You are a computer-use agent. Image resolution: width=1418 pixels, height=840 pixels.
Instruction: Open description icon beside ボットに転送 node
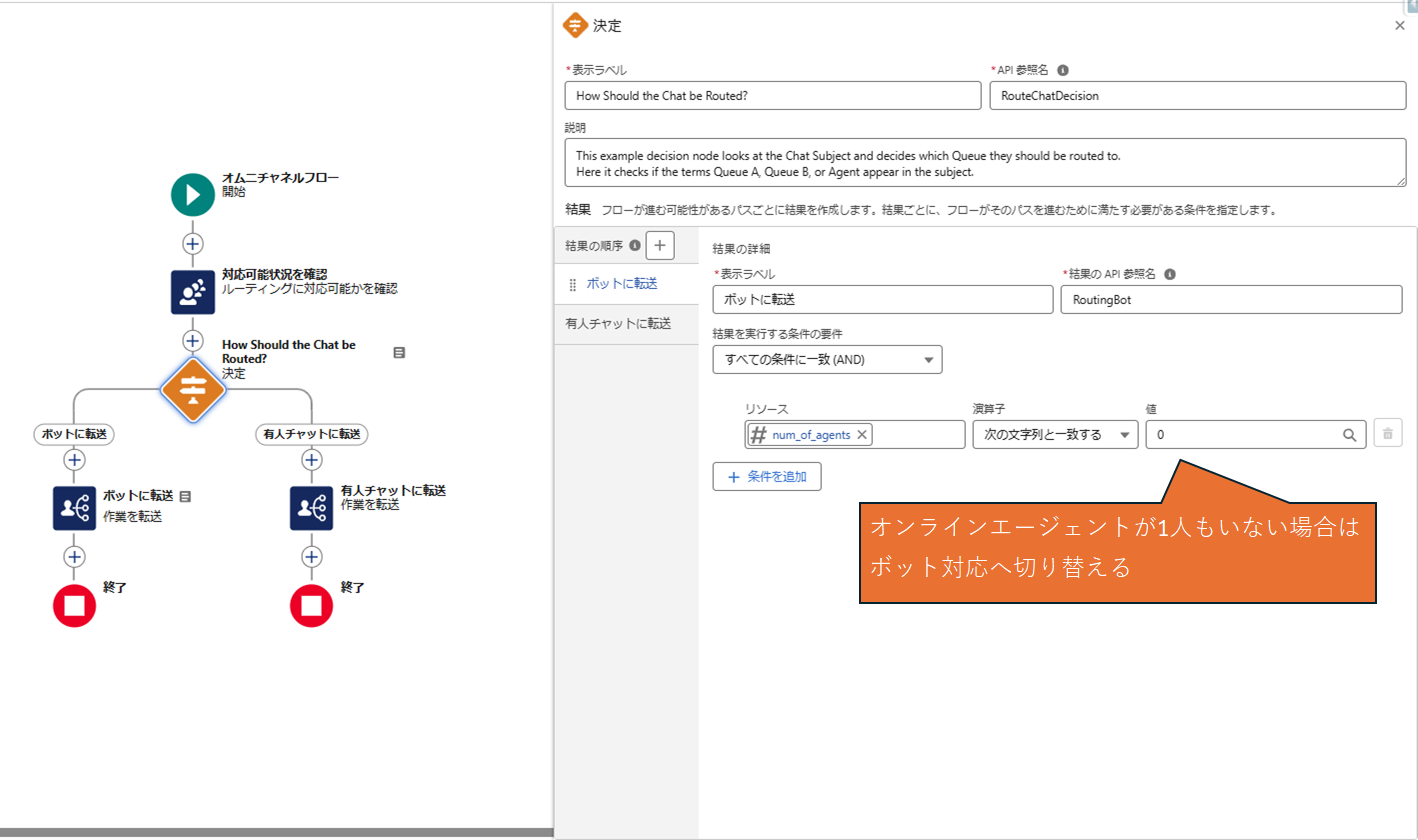[x=185, y=496]
